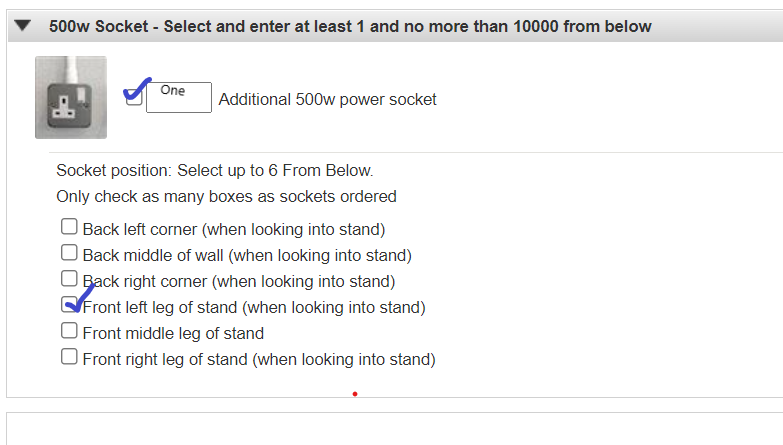
Task: Click the Back middle of wall label text
Action: coord(247,255)
